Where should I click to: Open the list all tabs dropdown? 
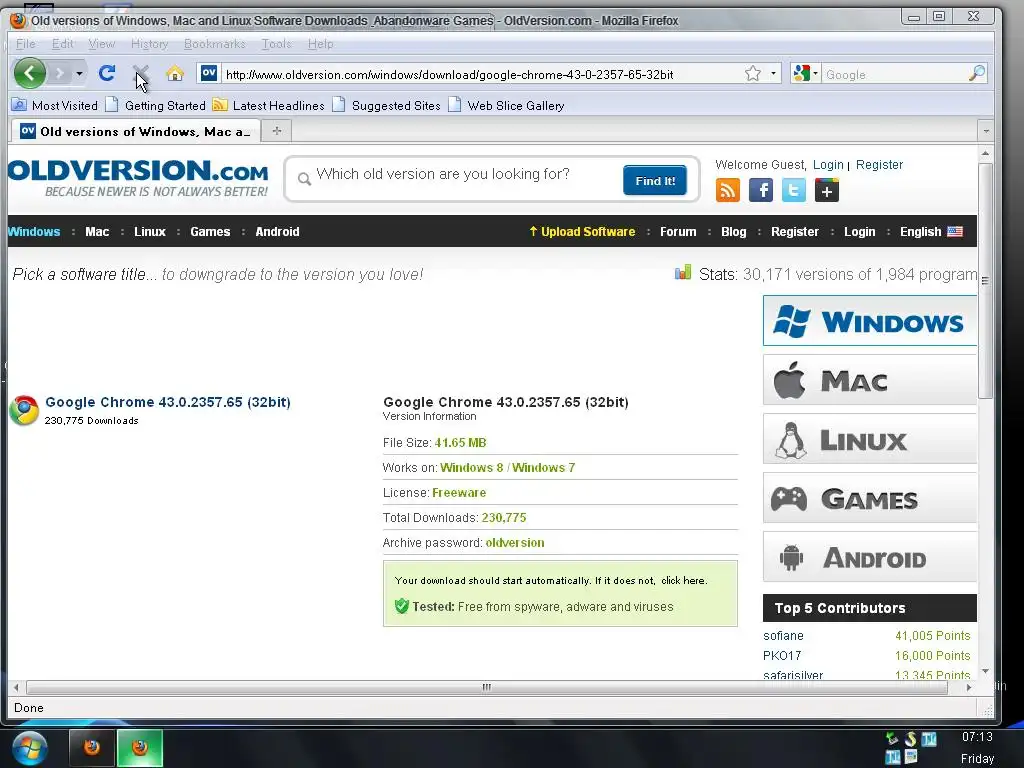tap(985, 131)
